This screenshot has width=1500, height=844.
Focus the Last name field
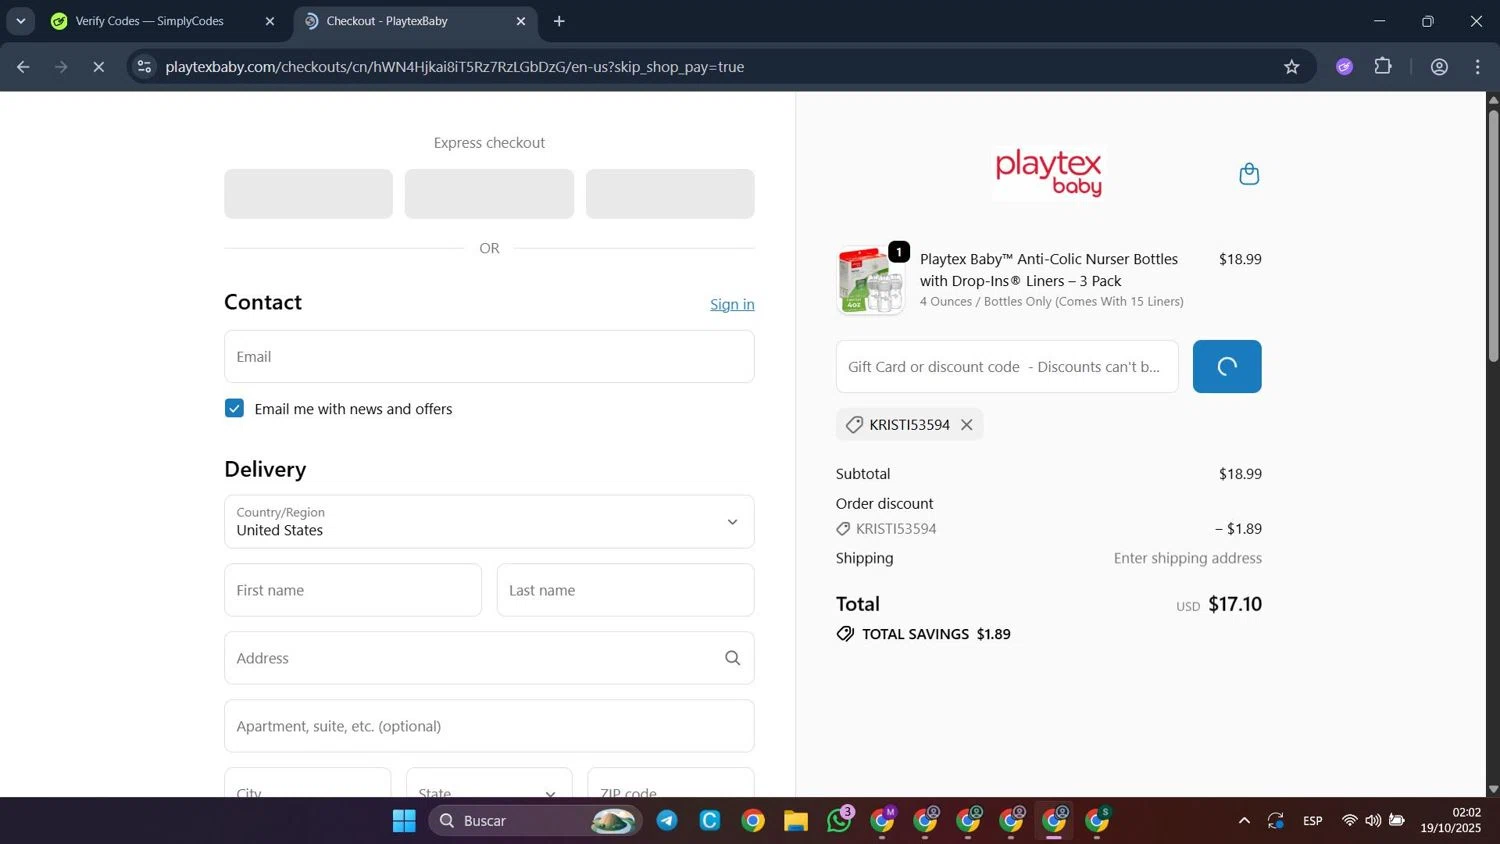[625, 590]
